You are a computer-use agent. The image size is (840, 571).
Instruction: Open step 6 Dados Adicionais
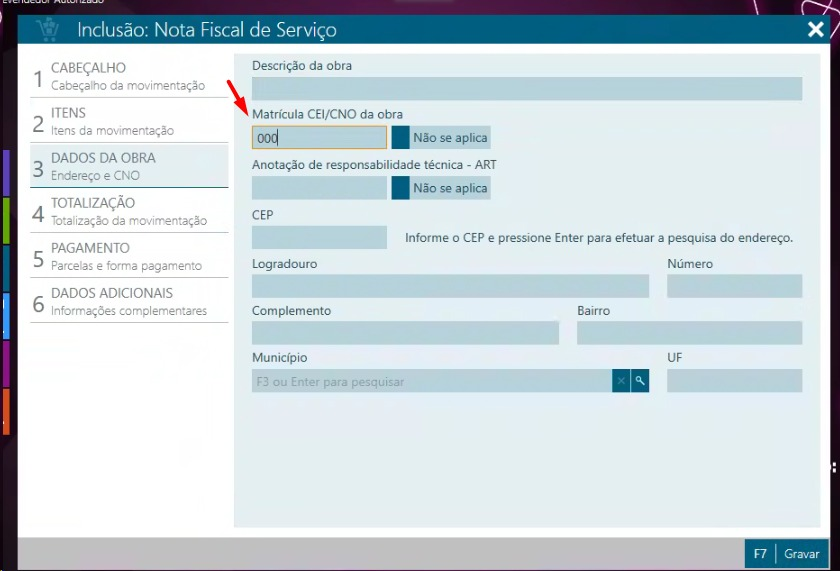[128, 301]
